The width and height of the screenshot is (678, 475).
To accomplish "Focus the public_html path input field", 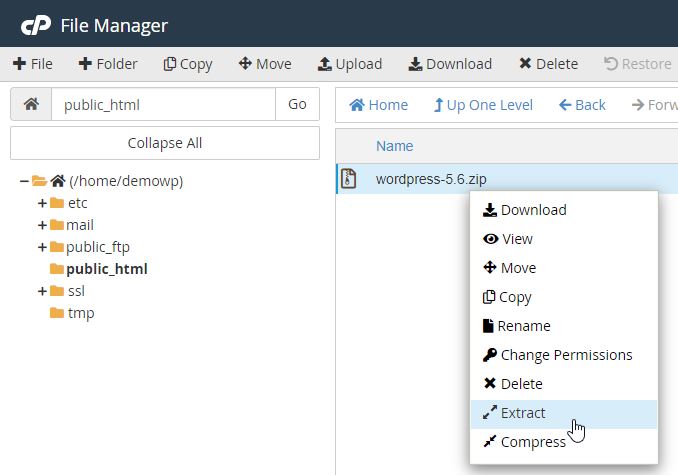I will (x=163, y=104).
